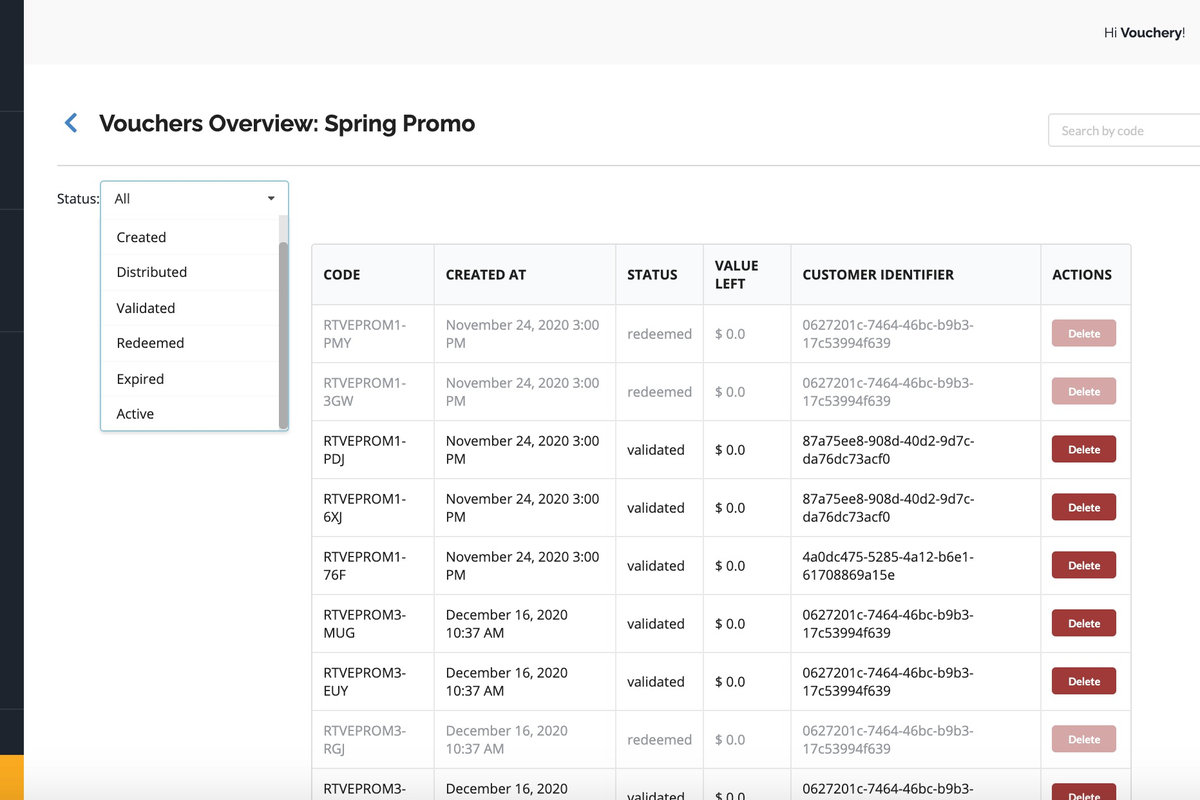Choose Created in the status list
Screen dimensions: 1200x800
pos(190,237)
